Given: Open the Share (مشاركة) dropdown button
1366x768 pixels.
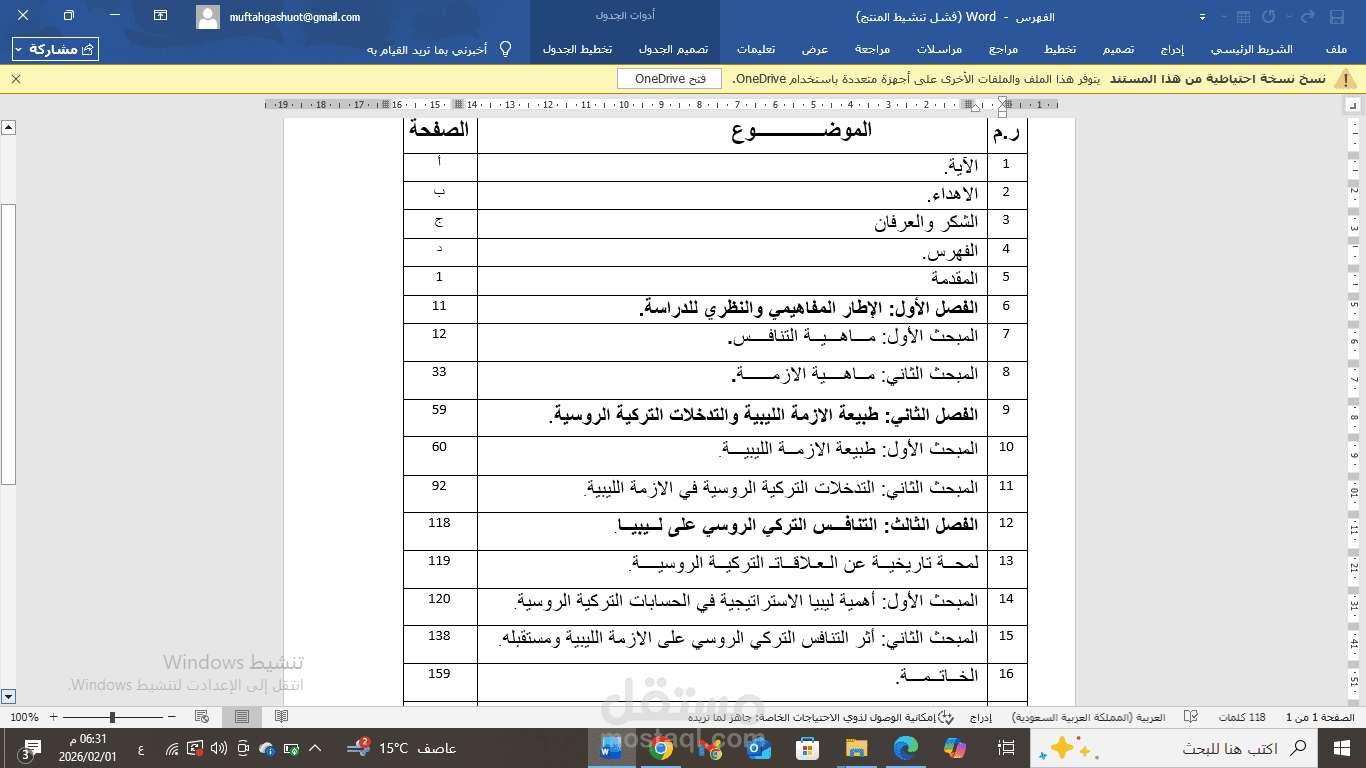Looking at the screenshot, I should coord(55,49).
